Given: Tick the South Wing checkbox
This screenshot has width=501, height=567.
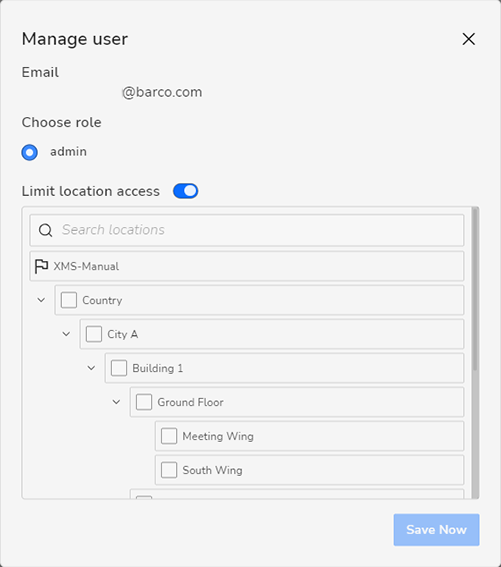Looking at the screenshot, I should pyautogui.click(x=169, y=470).
